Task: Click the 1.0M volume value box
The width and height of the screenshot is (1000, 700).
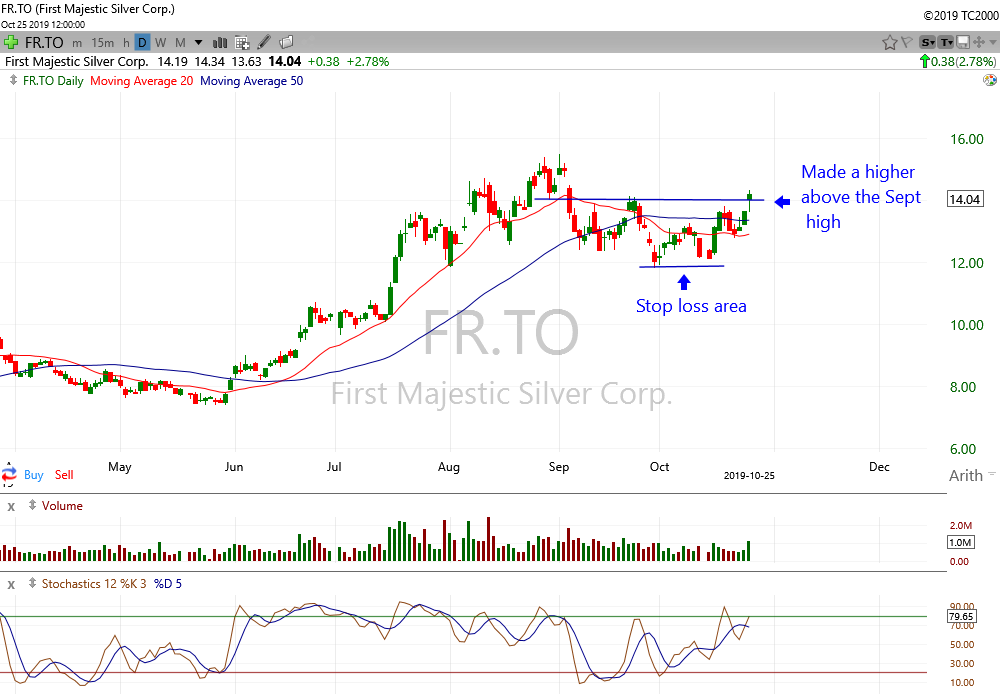Action: pos(960,543)
